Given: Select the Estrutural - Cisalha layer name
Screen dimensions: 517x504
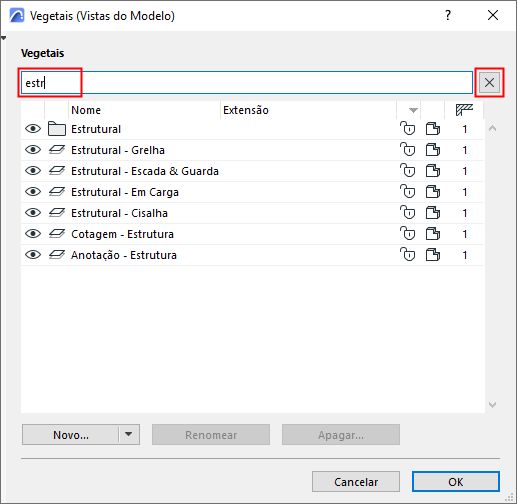Looking at the screenshot, I should coord(119,213).
